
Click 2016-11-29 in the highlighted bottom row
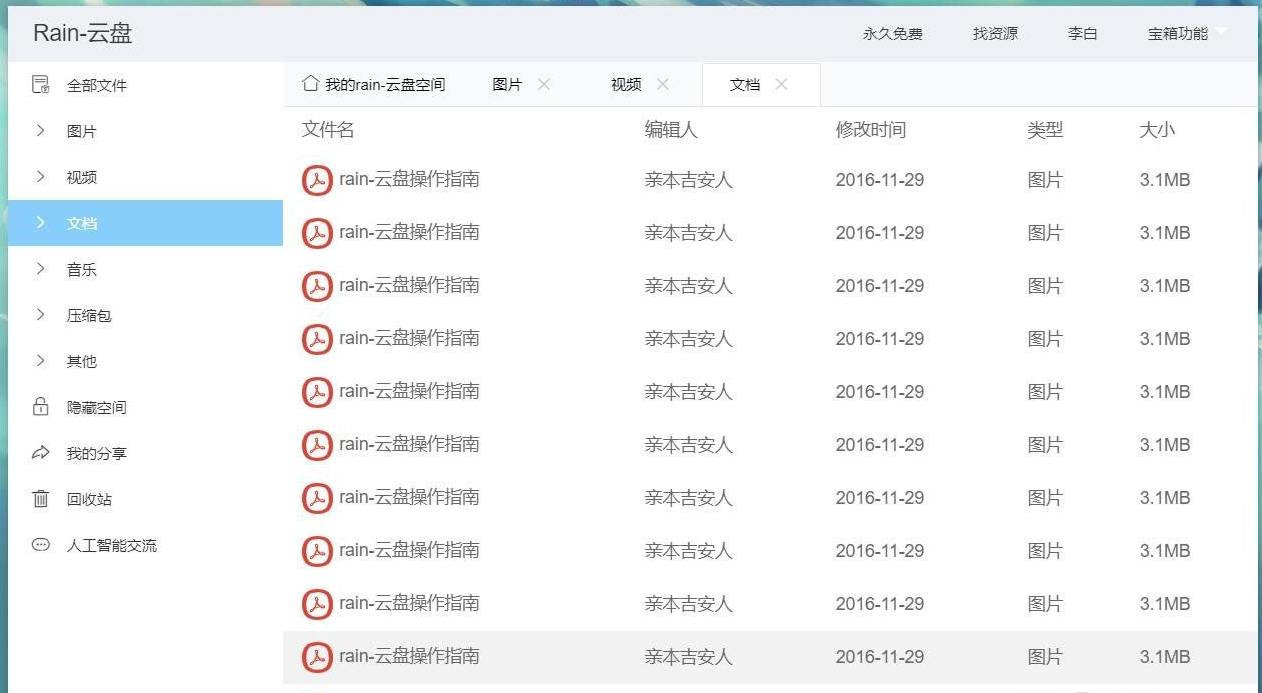[880, 657]
